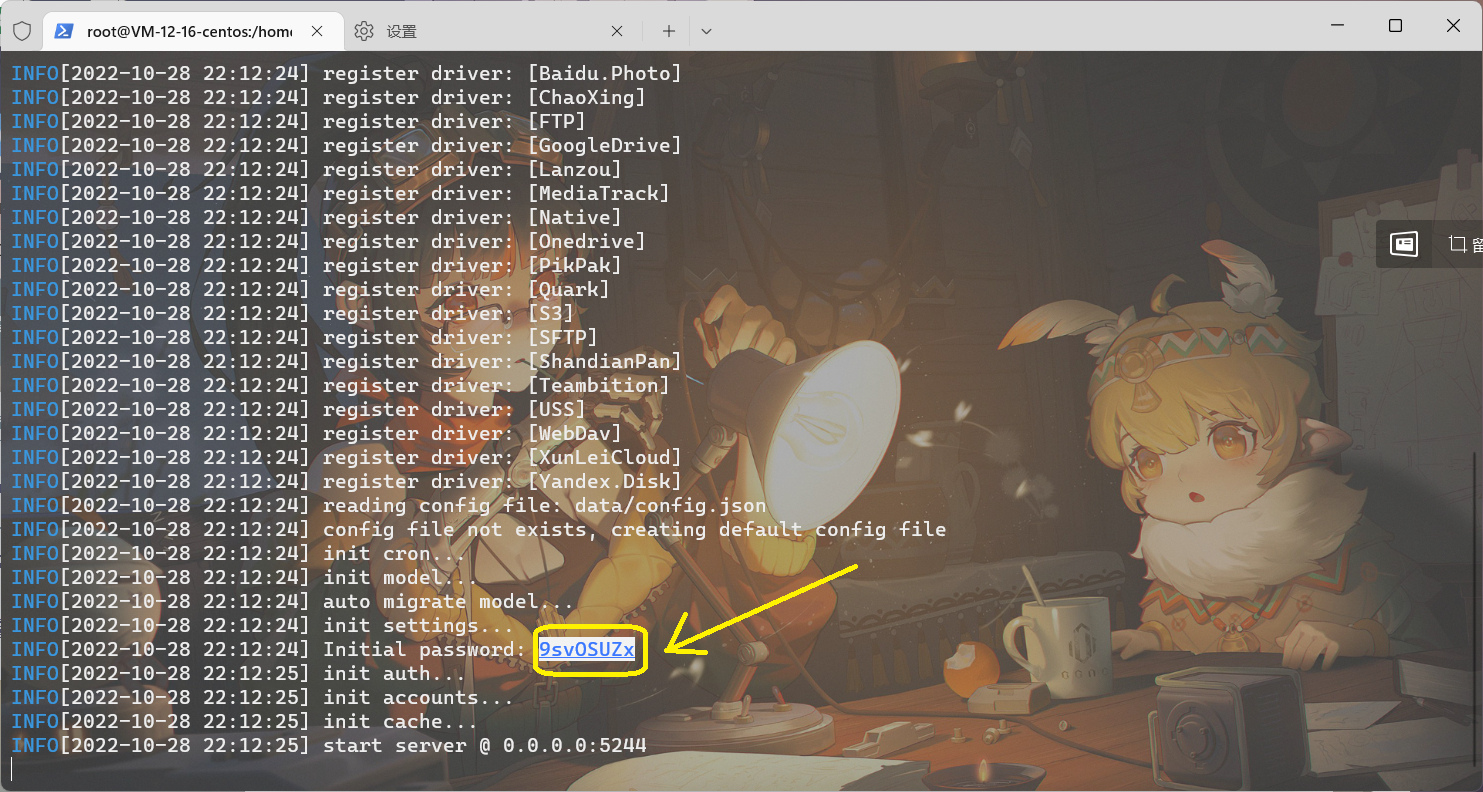Select the root@VM-12-16-centos terminal tab
Screen dimensions: 1483x792
pos(191,31)
